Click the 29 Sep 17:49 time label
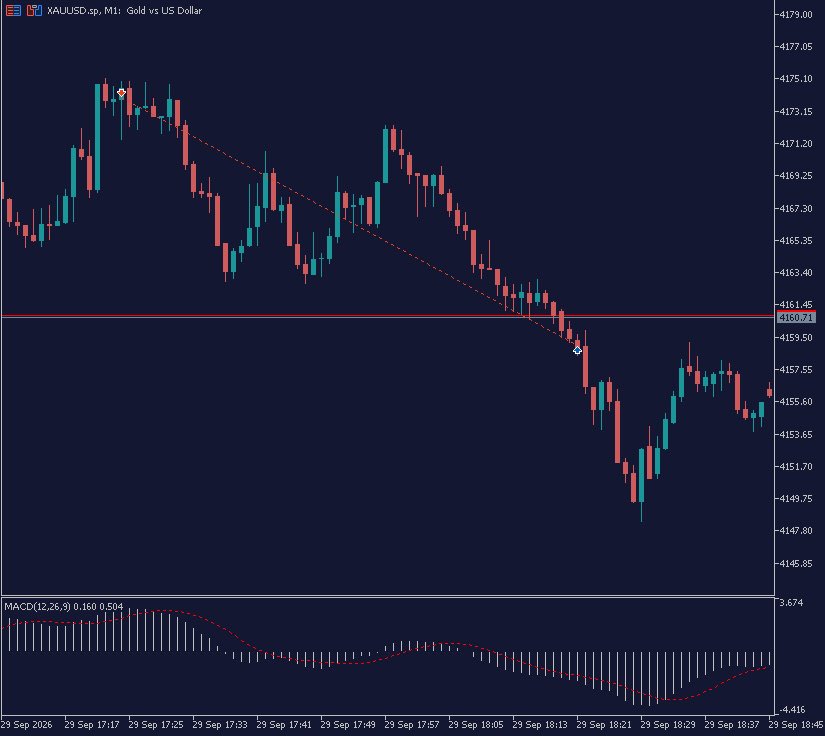 348,725
